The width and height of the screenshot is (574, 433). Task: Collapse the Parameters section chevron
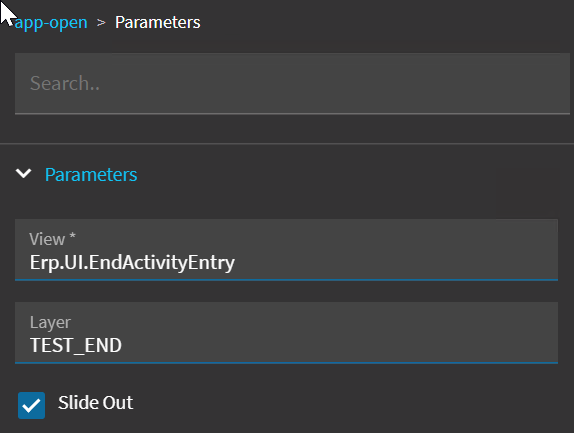coord(24,173)
